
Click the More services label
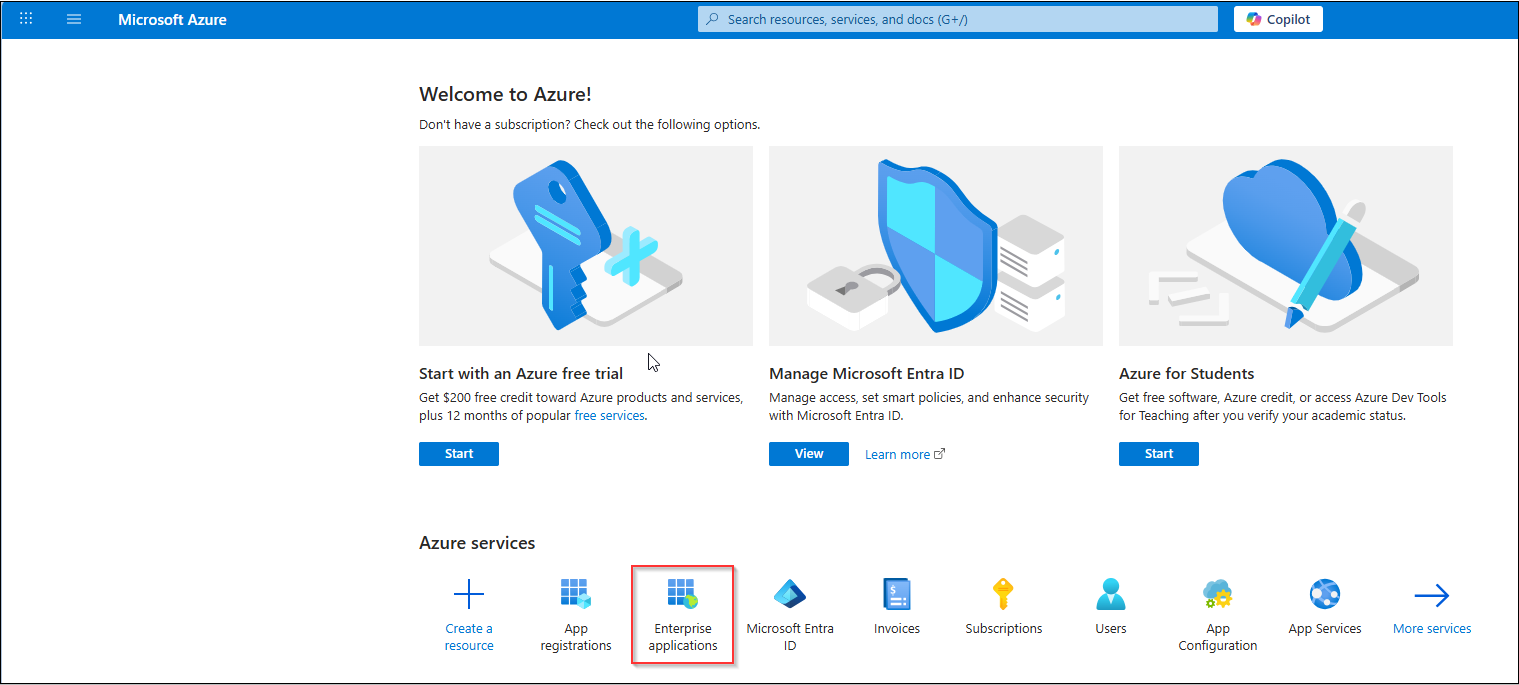click(1432, 629)
